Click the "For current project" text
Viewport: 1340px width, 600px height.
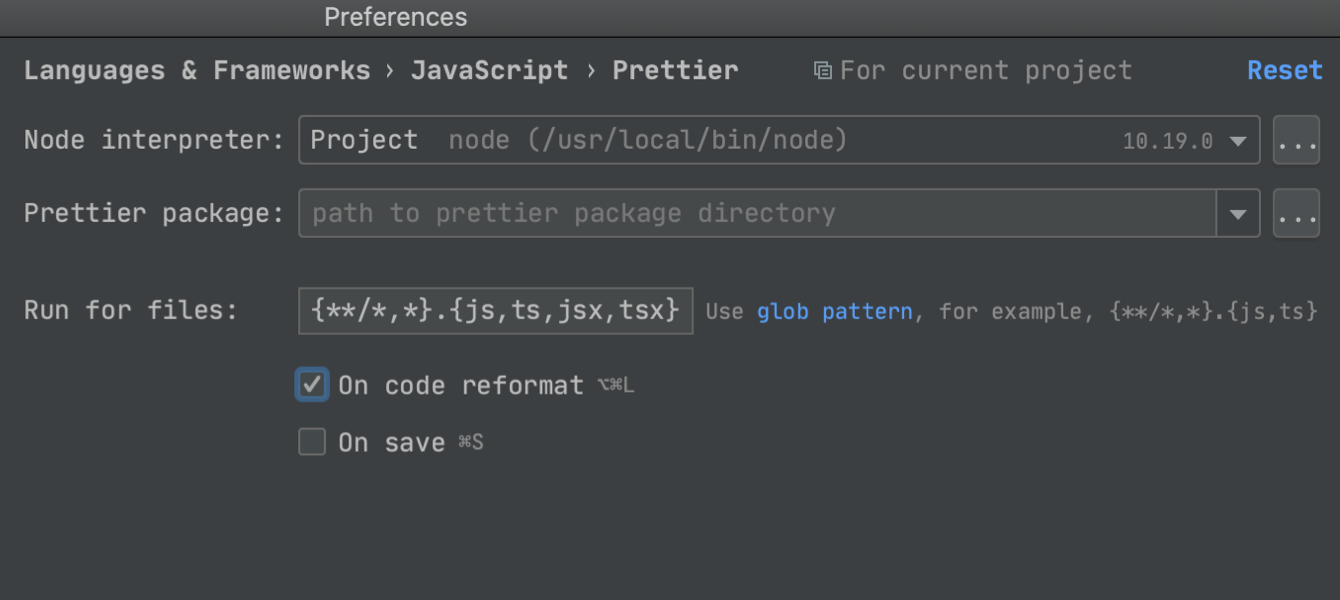pyautogui.click(x=986, y=71)
